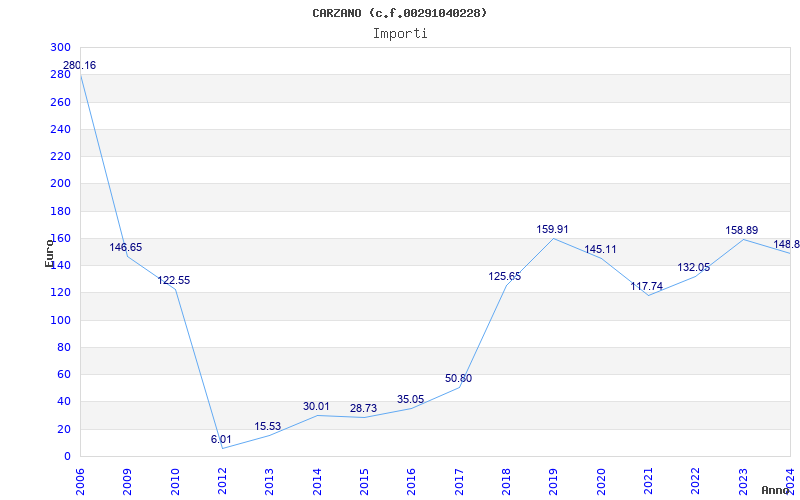Select the 132.05 data label
The width and height of the screenshot is (800, 500).
pos(693,267)
